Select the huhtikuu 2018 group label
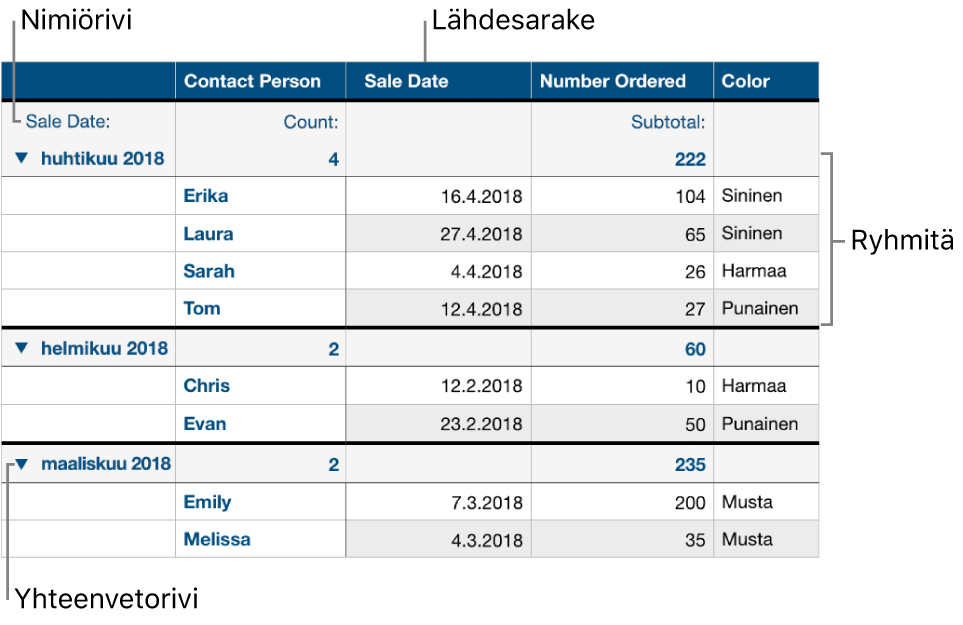963x625 pixels. point(103,158)
